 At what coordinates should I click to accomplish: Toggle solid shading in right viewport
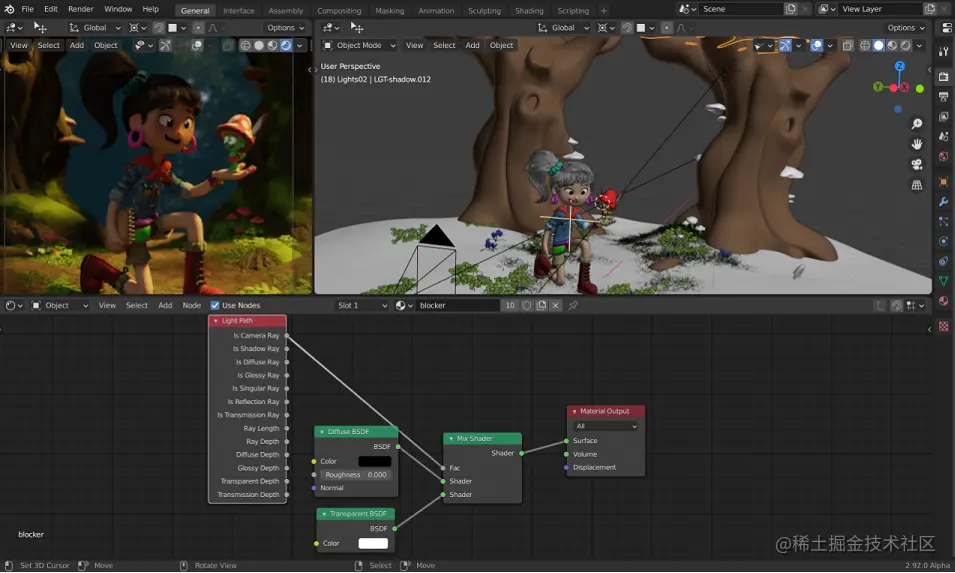[878, 46]
